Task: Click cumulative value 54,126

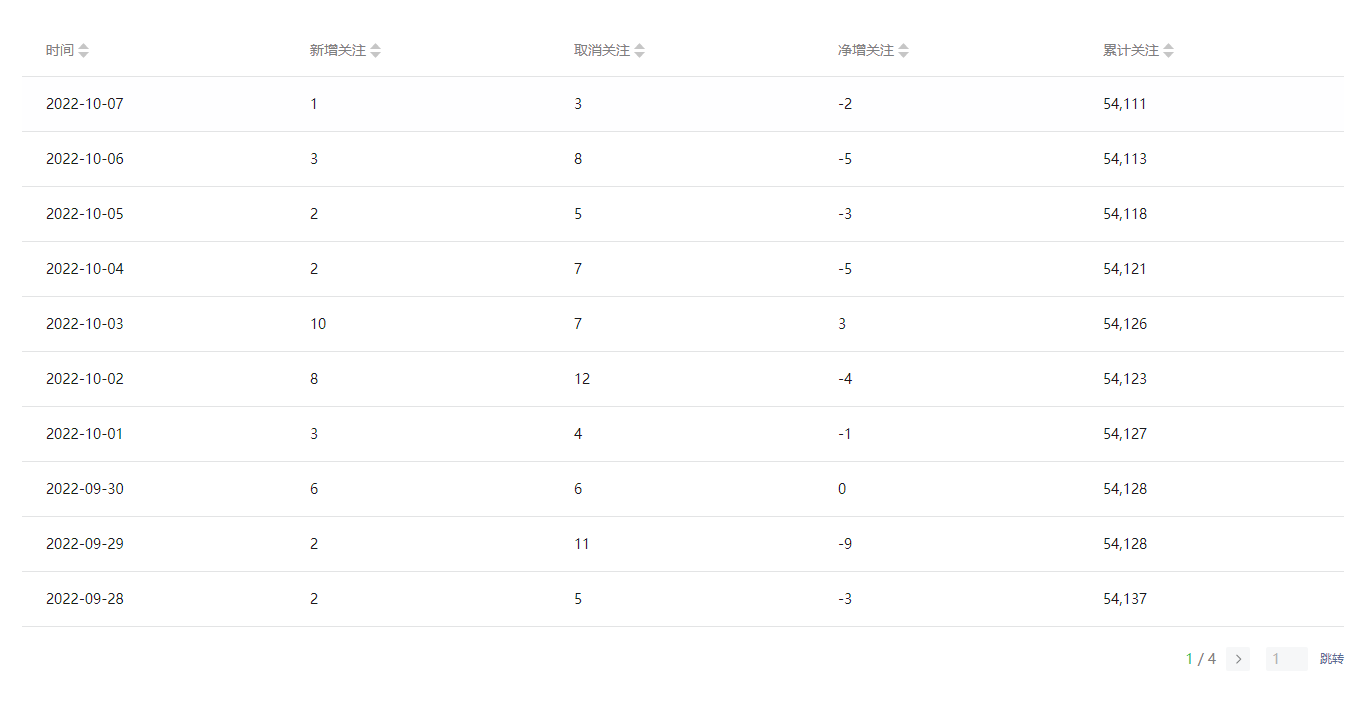Action: coord(1125,324)
